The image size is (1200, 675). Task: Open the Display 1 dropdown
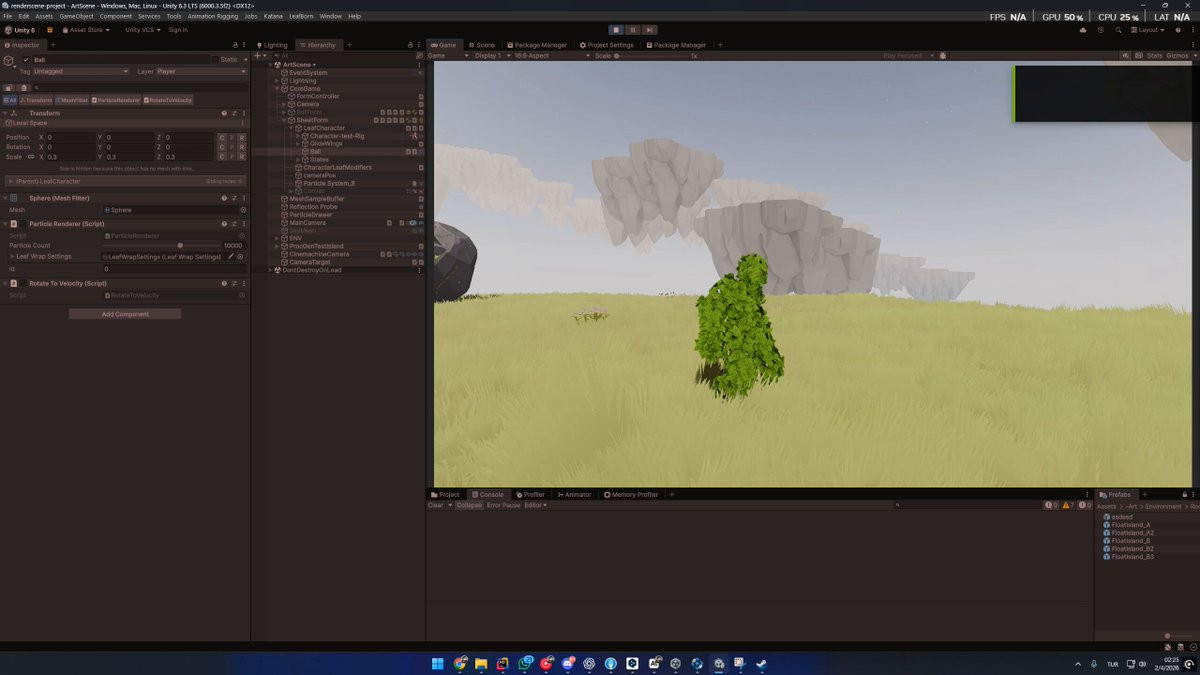(x=491, y=56)
